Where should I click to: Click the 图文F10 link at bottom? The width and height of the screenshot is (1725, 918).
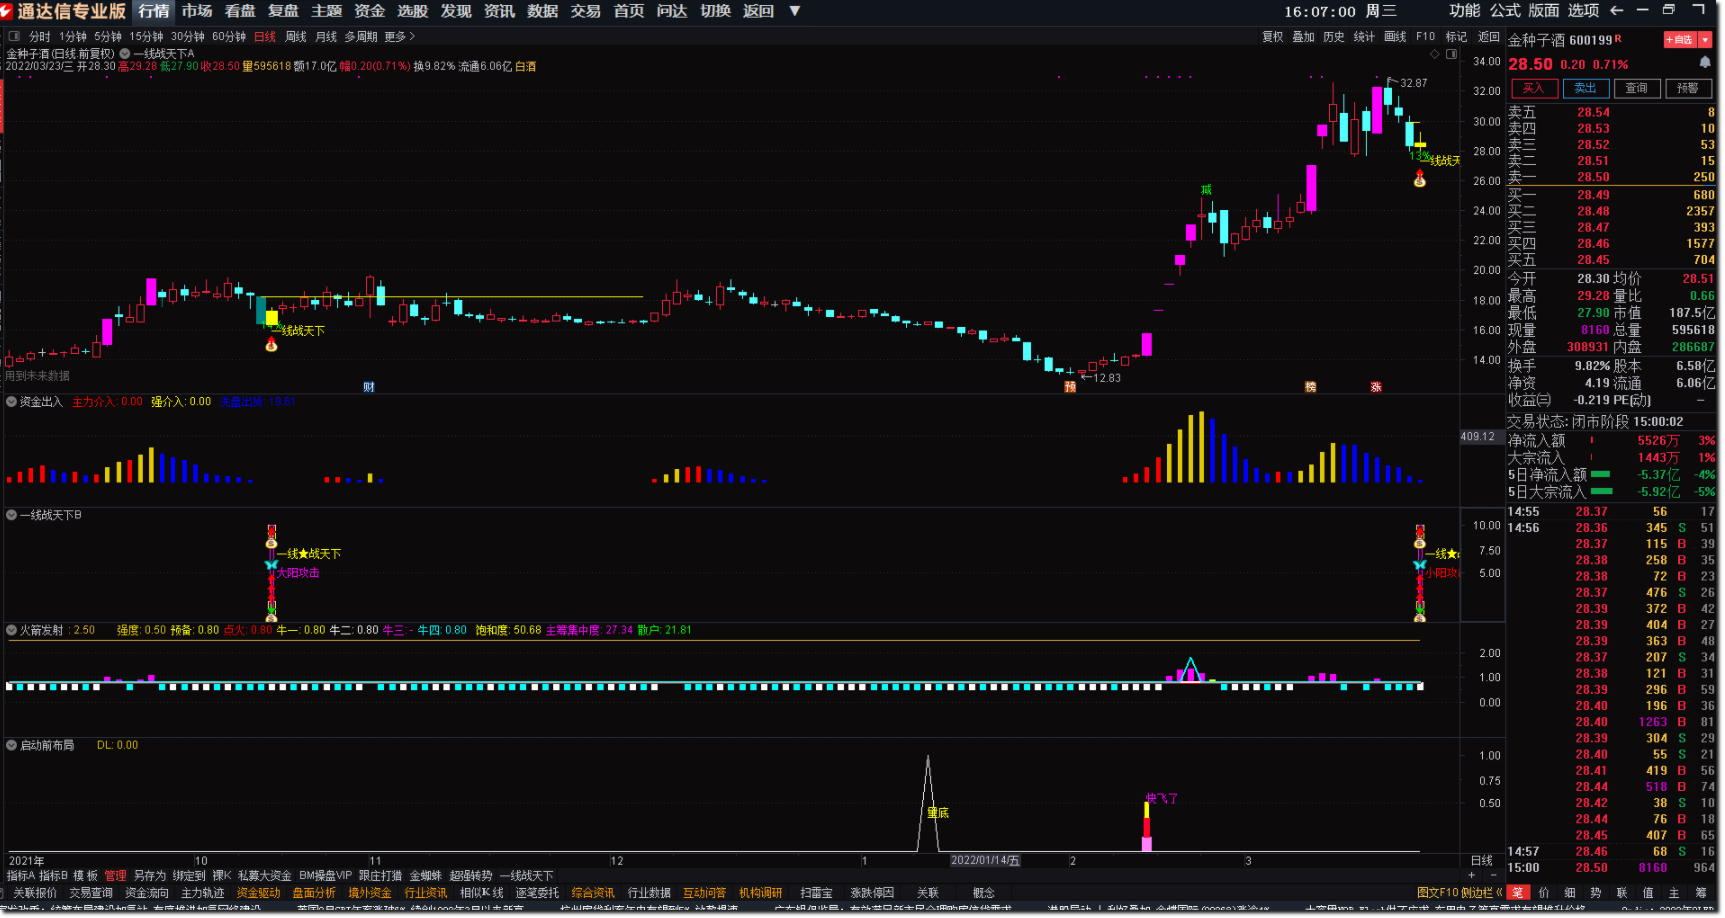[1438, 892]
